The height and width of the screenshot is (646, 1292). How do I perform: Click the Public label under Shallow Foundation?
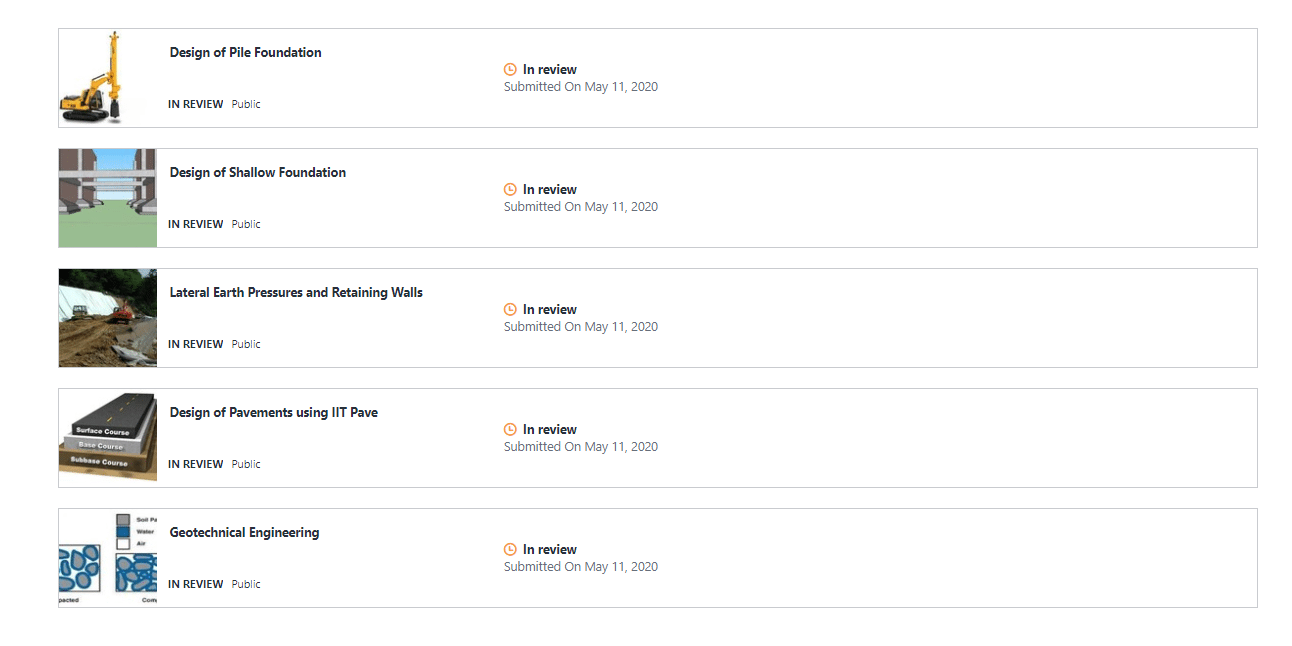246,224
